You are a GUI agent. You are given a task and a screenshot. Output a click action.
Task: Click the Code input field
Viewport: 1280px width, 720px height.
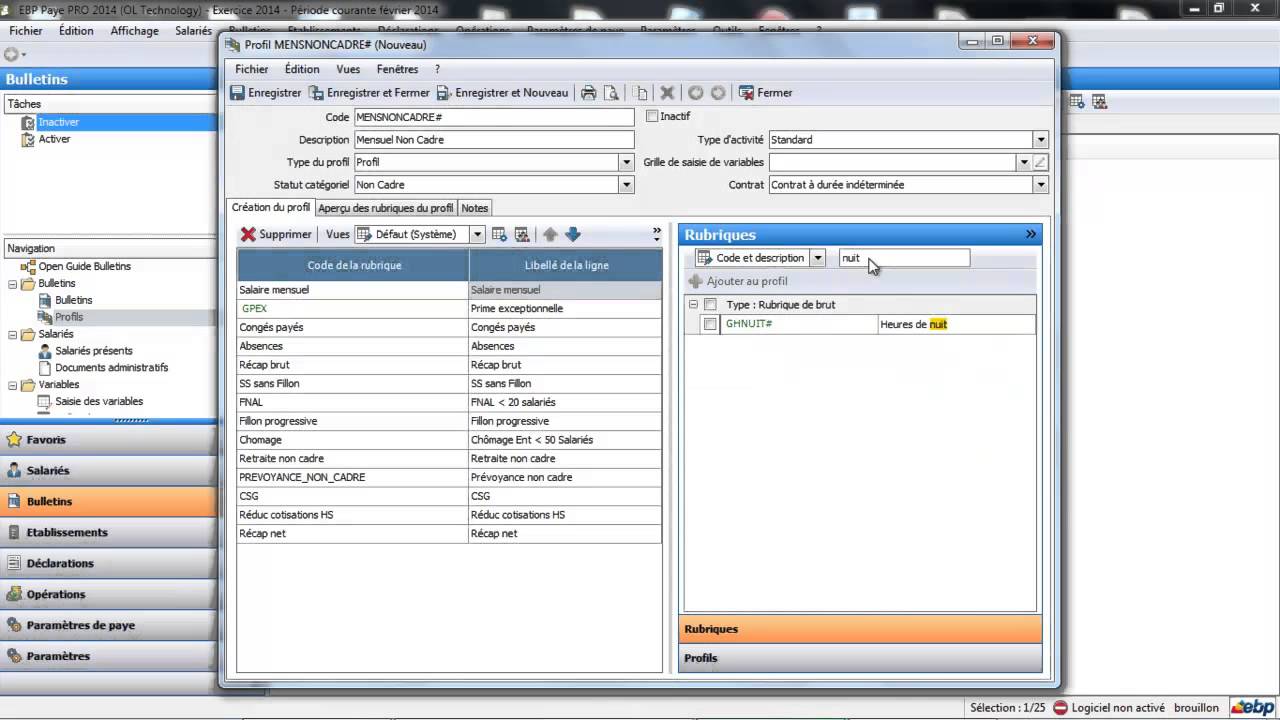(x=494, y=117)
